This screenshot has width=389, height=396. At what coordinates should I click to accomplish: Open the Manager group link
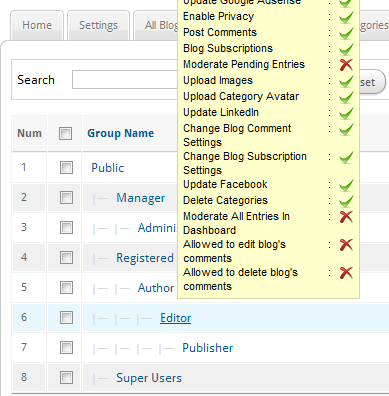140,198
